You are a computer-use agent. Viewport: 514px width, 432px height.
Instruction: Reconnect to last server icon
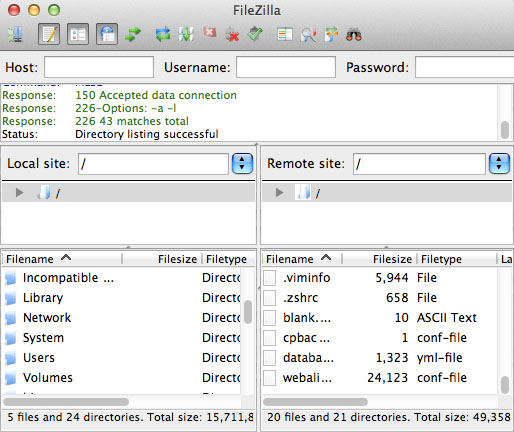tap(255, 34)
